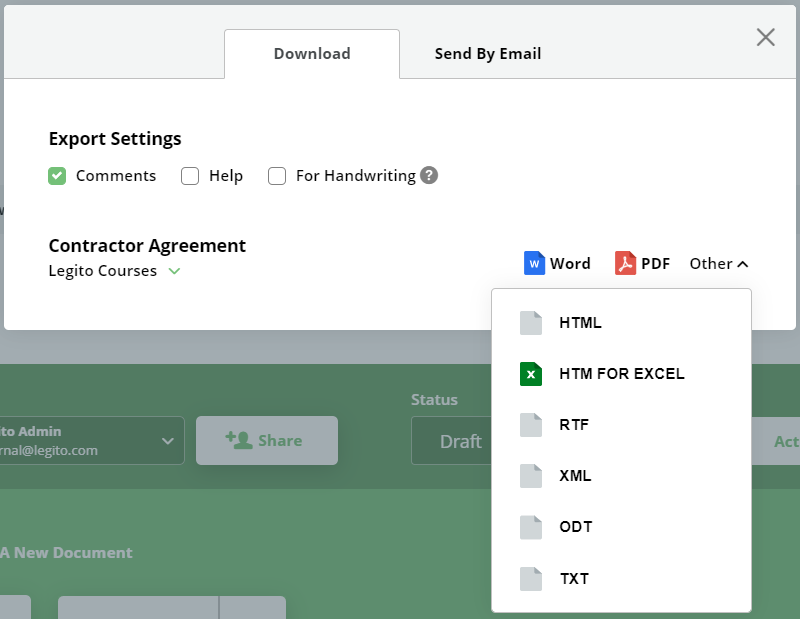Viewport: 800px width, 619px height.
Task: Click the Export Settings heading
Action: click(x=115, y=139)
